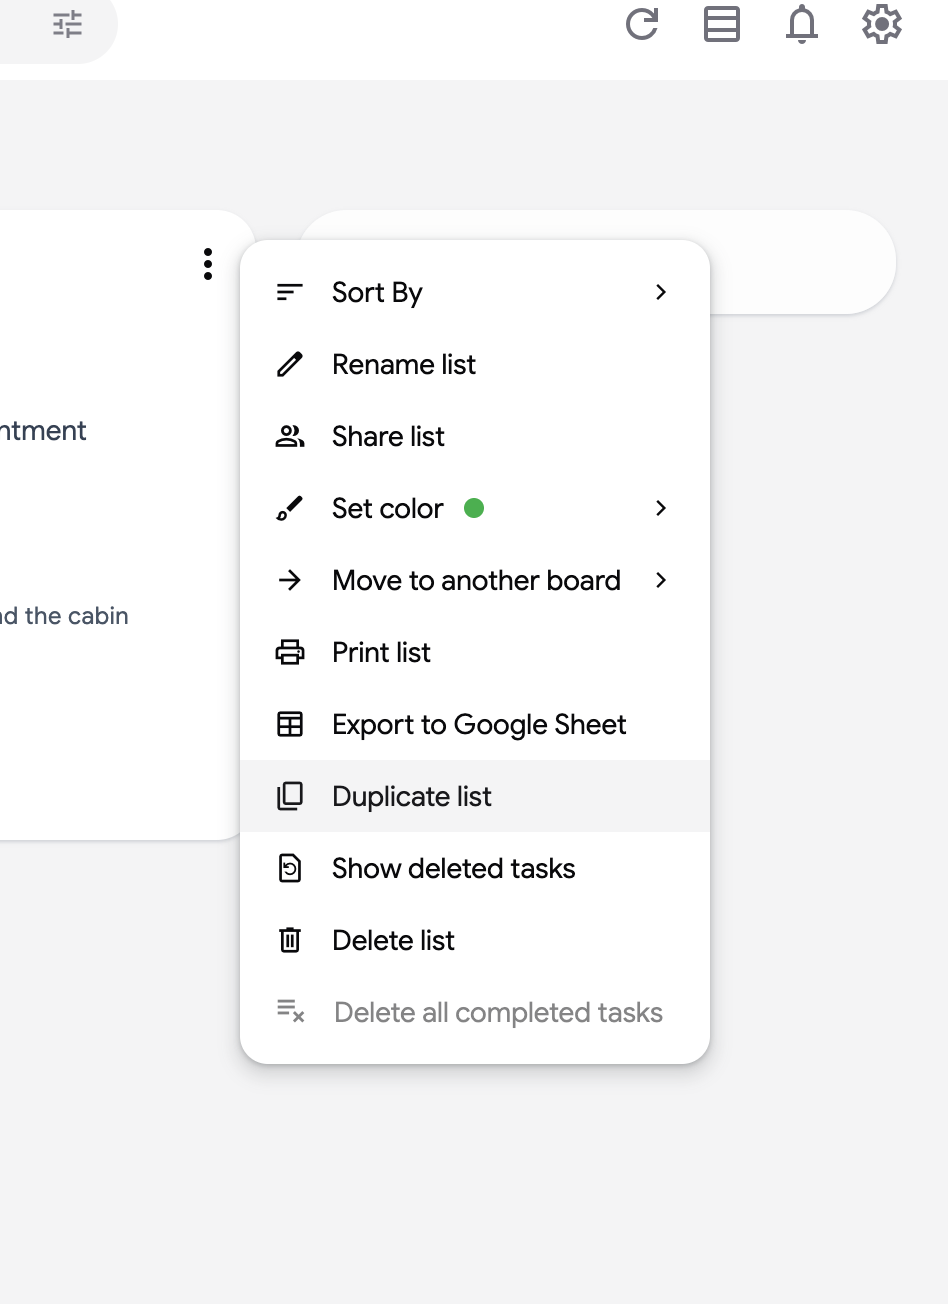Viewport: 948px width, 1304px height.
Task: Click the printer icon for Print list
Action: tap(290, 652)
